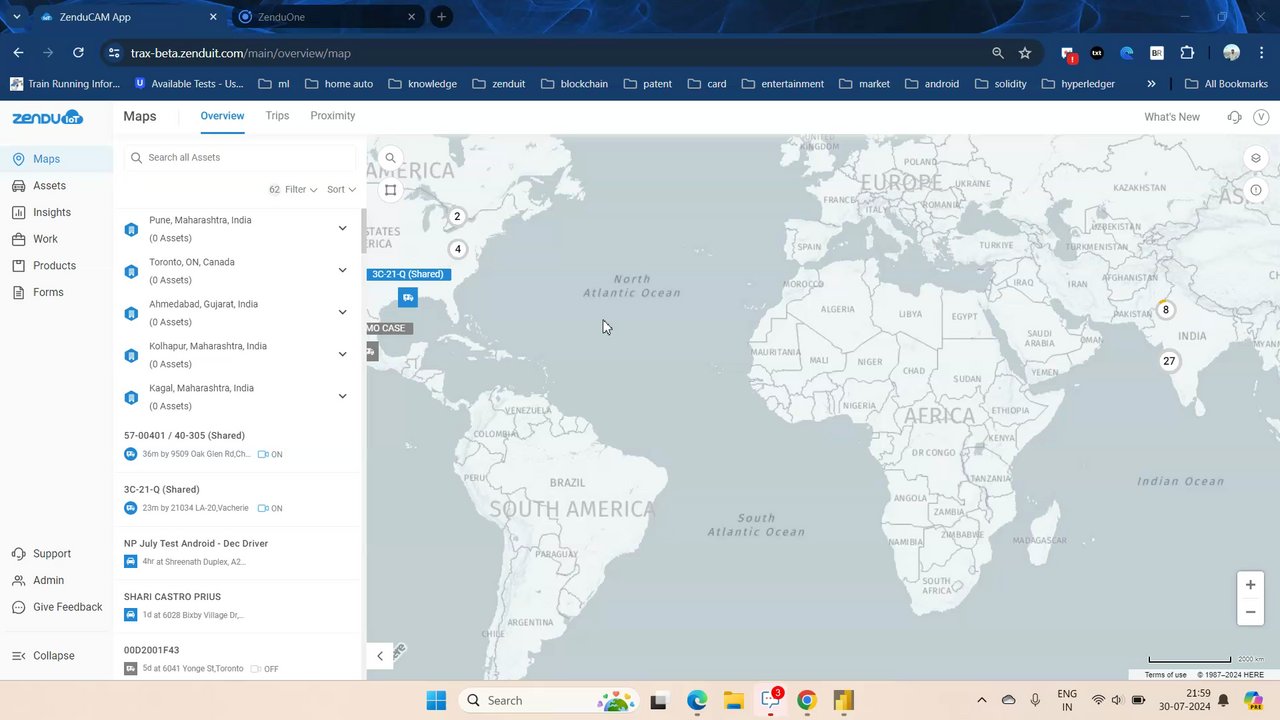Focus the Search all Assets field
Screen dimensions: 1280x720
(x=240, y=157)
